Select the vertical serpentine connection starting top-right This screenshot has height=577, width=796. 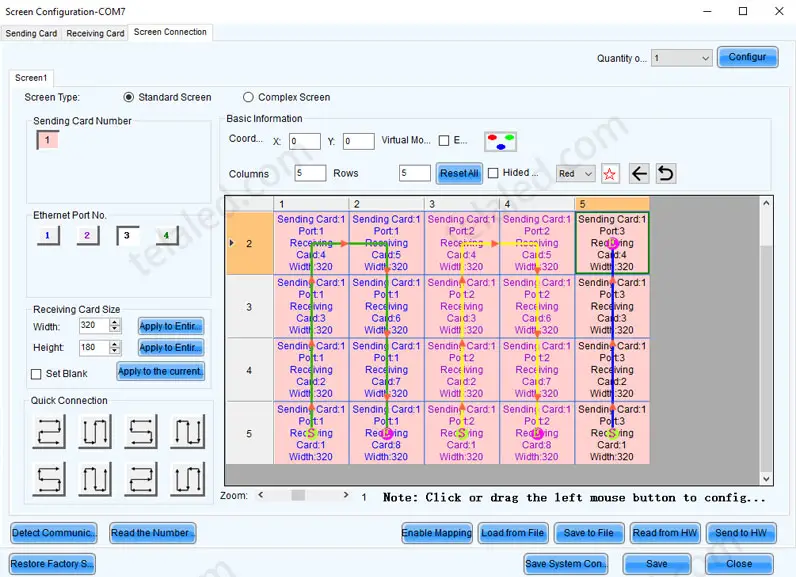(187, 432)
